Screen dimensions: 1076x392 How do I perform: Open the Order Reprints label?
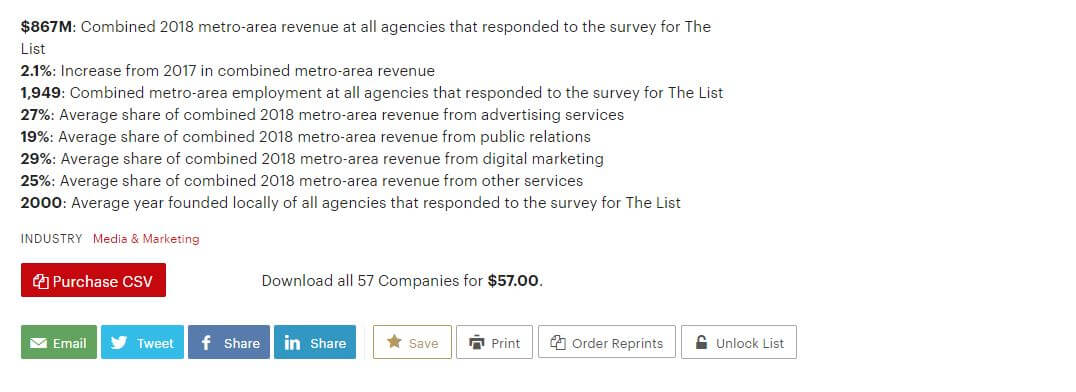point(618,343)
